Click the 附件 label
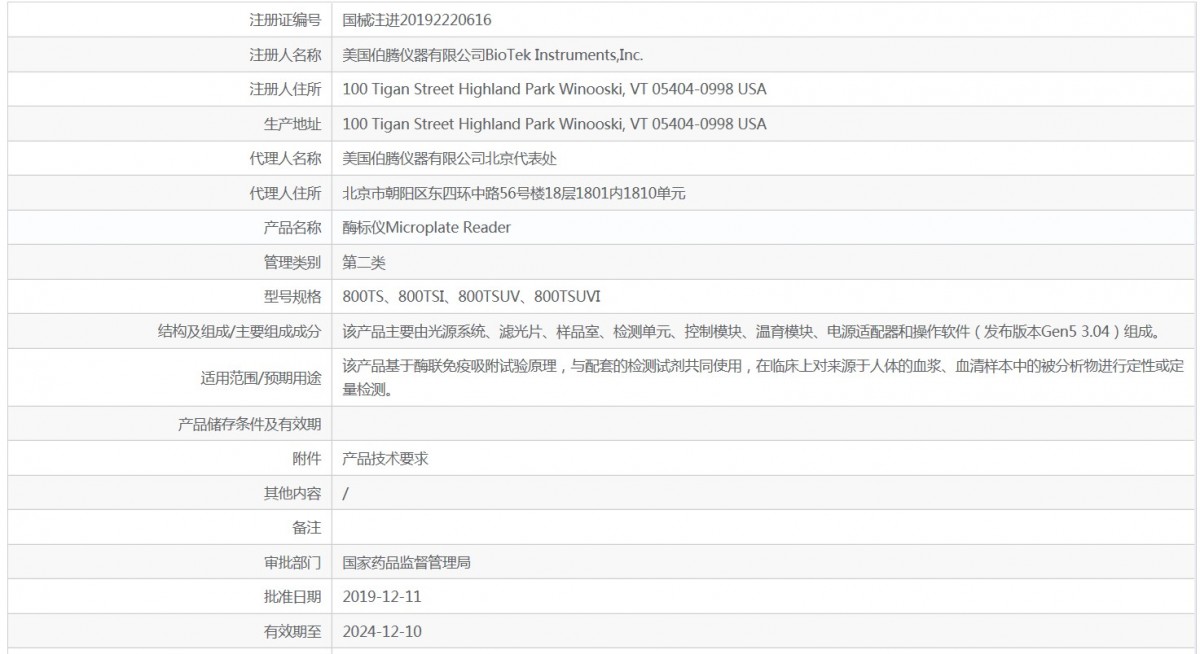 [307, 459]
